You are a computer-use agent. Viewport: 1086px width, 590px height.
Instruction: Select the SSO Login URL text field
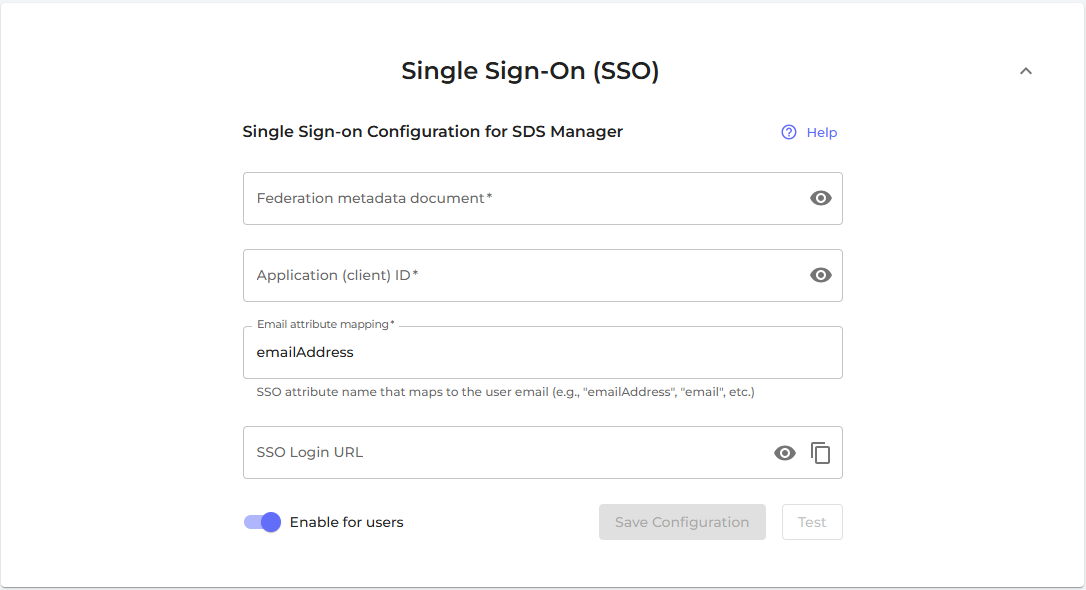click(x=500, y=453)
